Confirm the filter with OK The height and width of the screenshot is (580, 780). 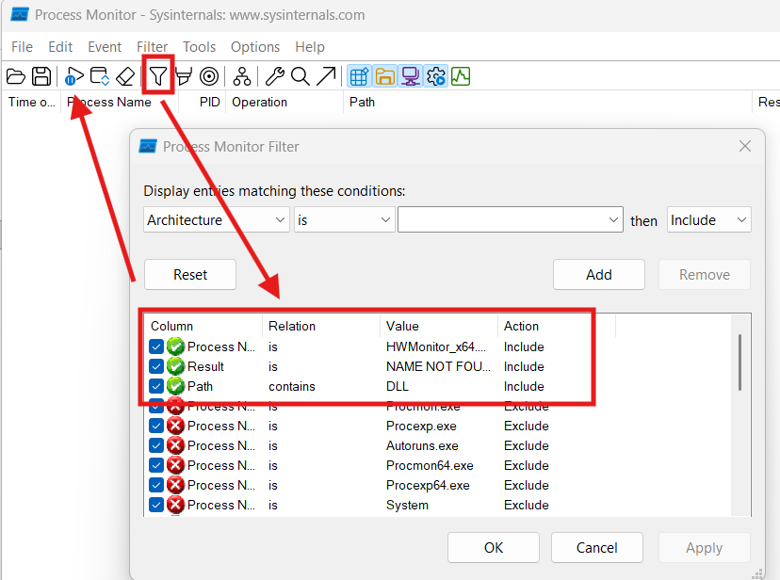click(493, 548)
